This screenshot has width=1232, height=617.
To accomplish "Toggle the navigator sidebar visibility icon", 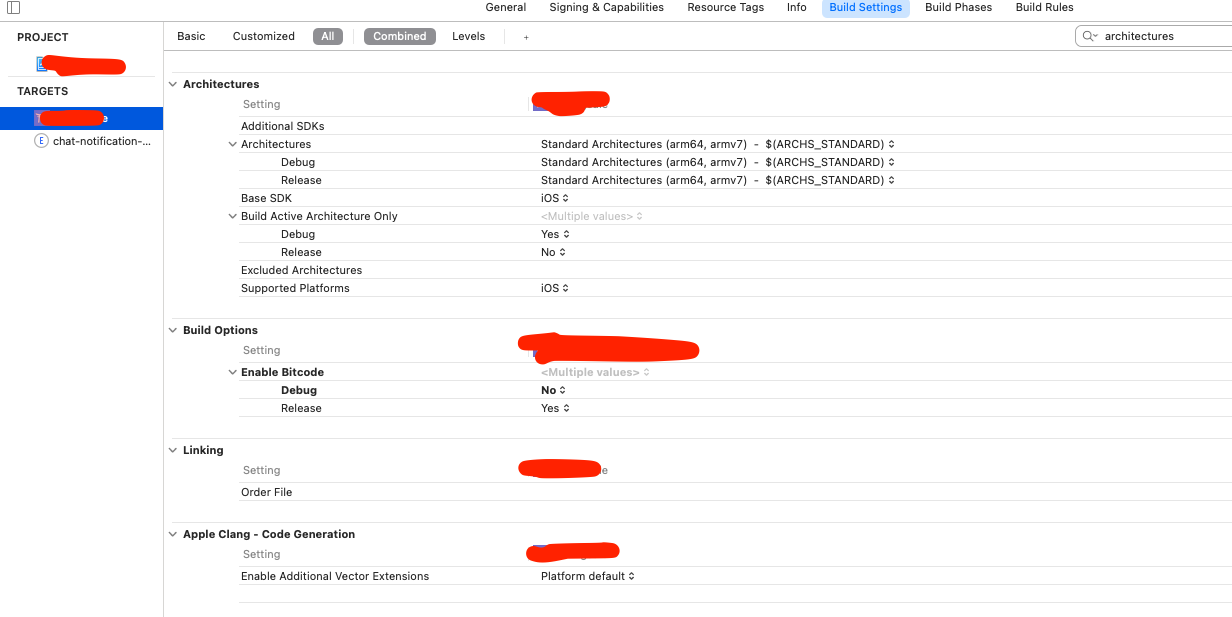I will 12,7.
